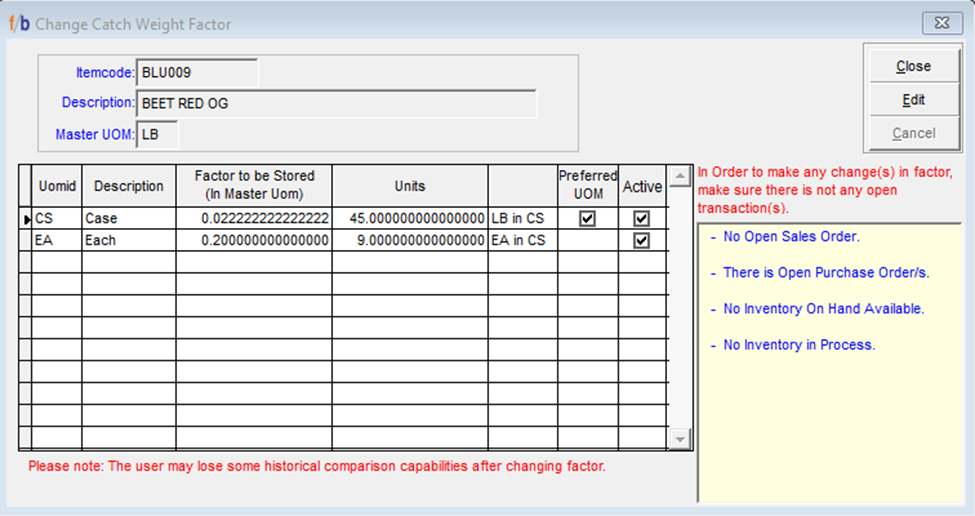The height and width of the screenshot is (516, 975).
Task: Click the grid scrollbar up arrow
Action: pyautogui.click(x=680, y=177)
